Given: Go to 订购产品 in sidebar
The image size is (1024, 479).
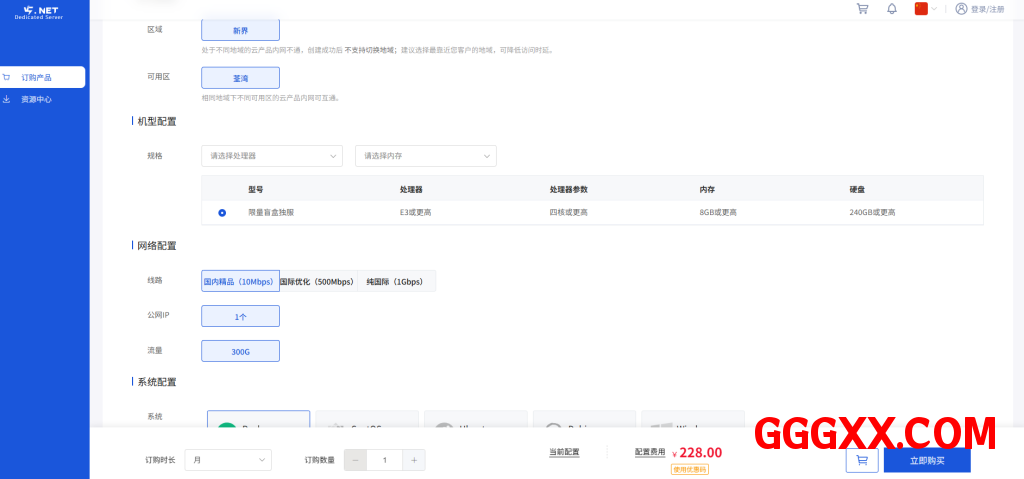Looking at the screenshot, I should click(43, 77).
